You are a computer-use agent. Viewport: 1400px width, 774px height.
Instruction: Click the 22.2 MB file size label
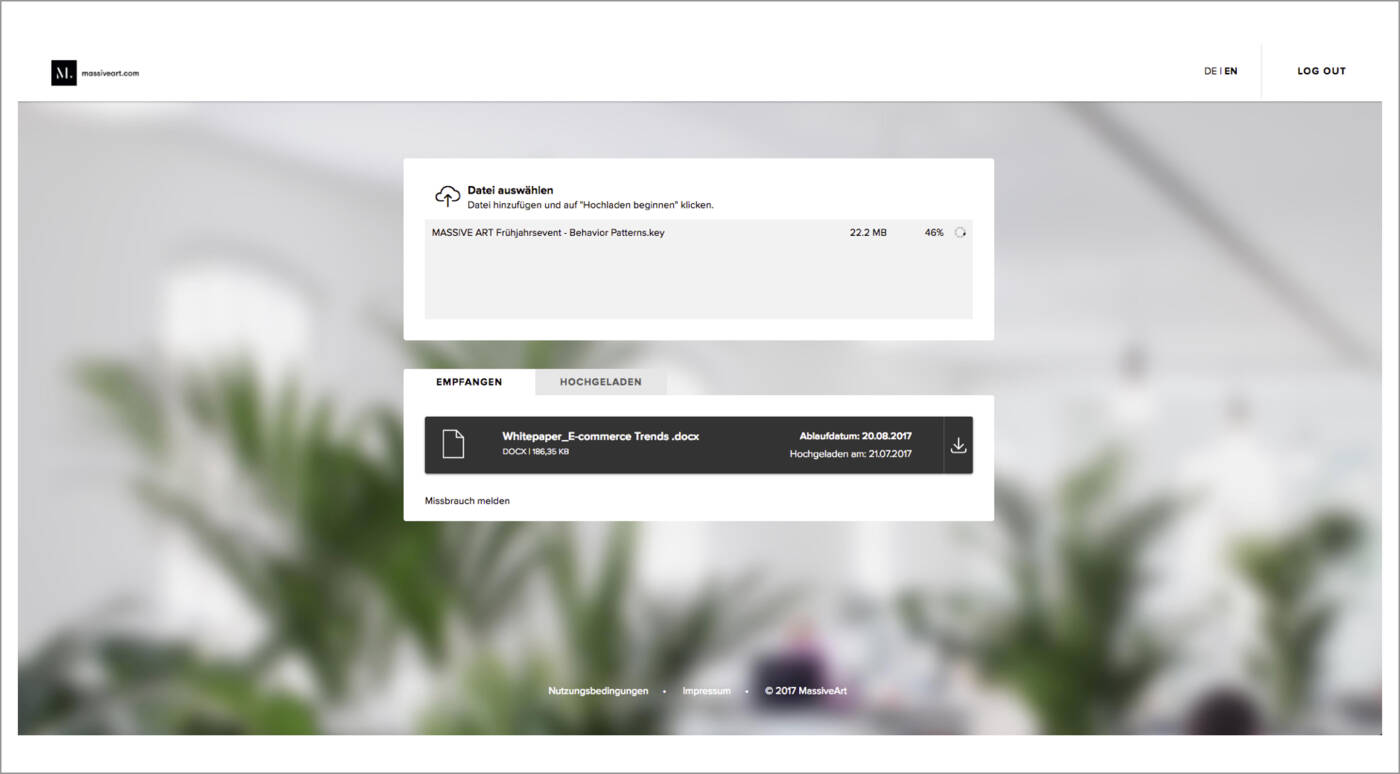[x=867, y=233]
